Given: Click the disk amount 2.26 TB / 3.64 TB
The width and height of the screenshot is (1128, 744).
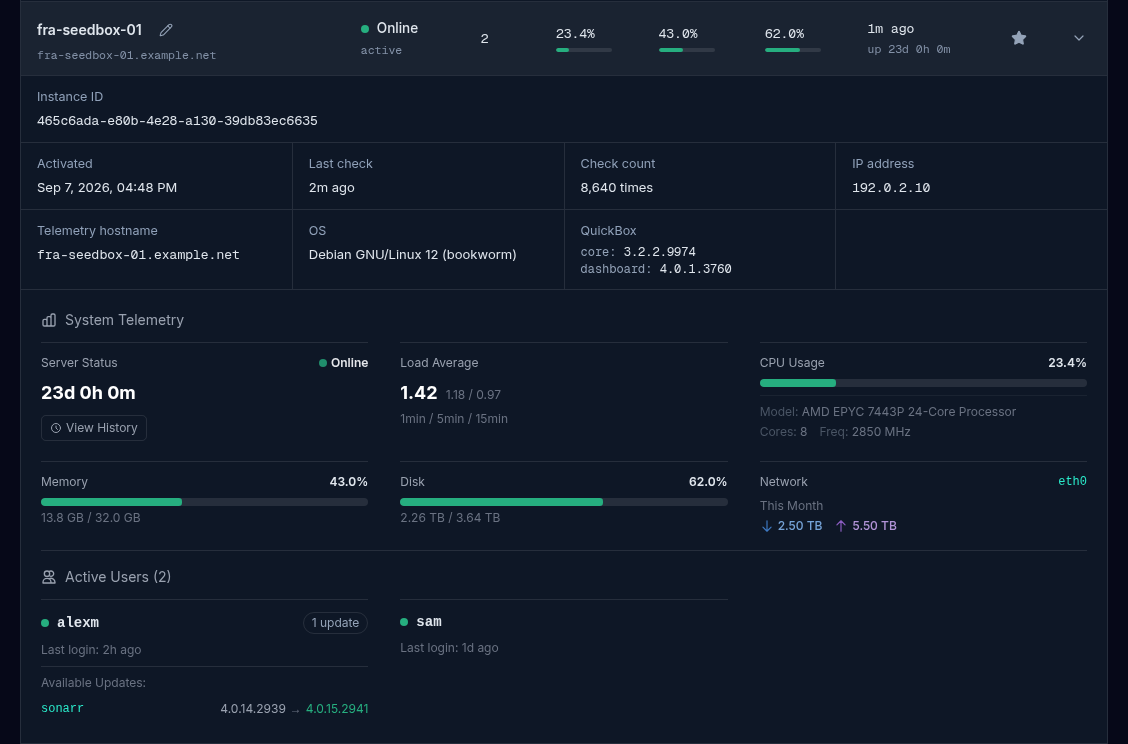Looking at the screenshot, I should click(450, 518).
